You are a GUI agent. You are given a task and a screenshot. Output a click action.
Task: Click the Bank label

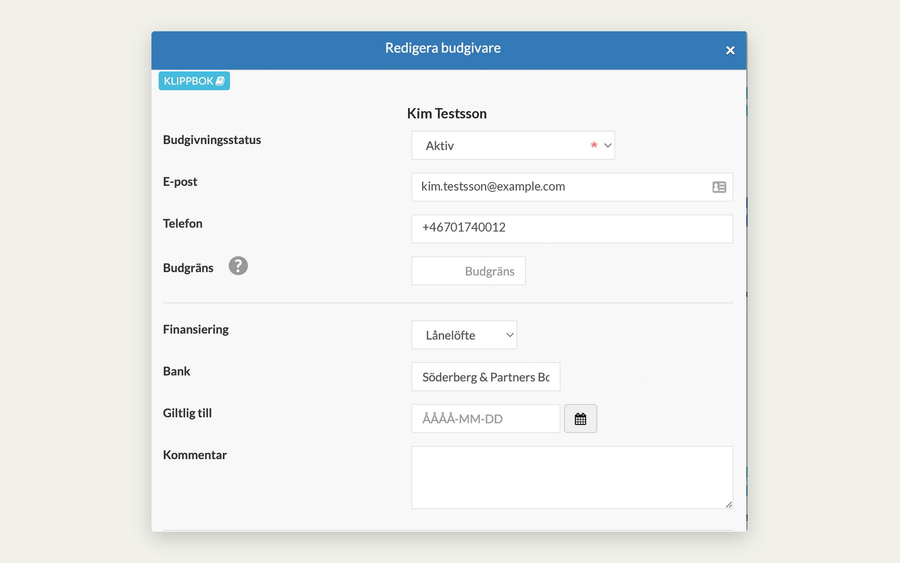click(176, 371)
